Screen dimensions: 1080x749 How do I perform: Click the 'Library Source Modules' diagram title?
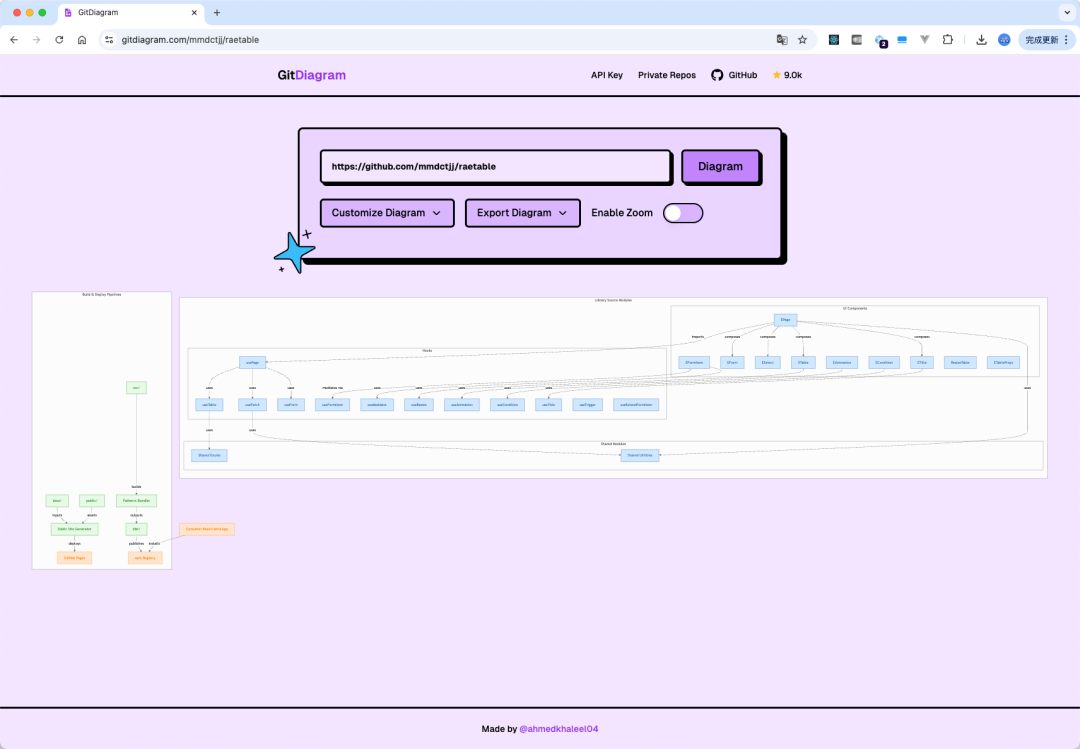point(613,300)
